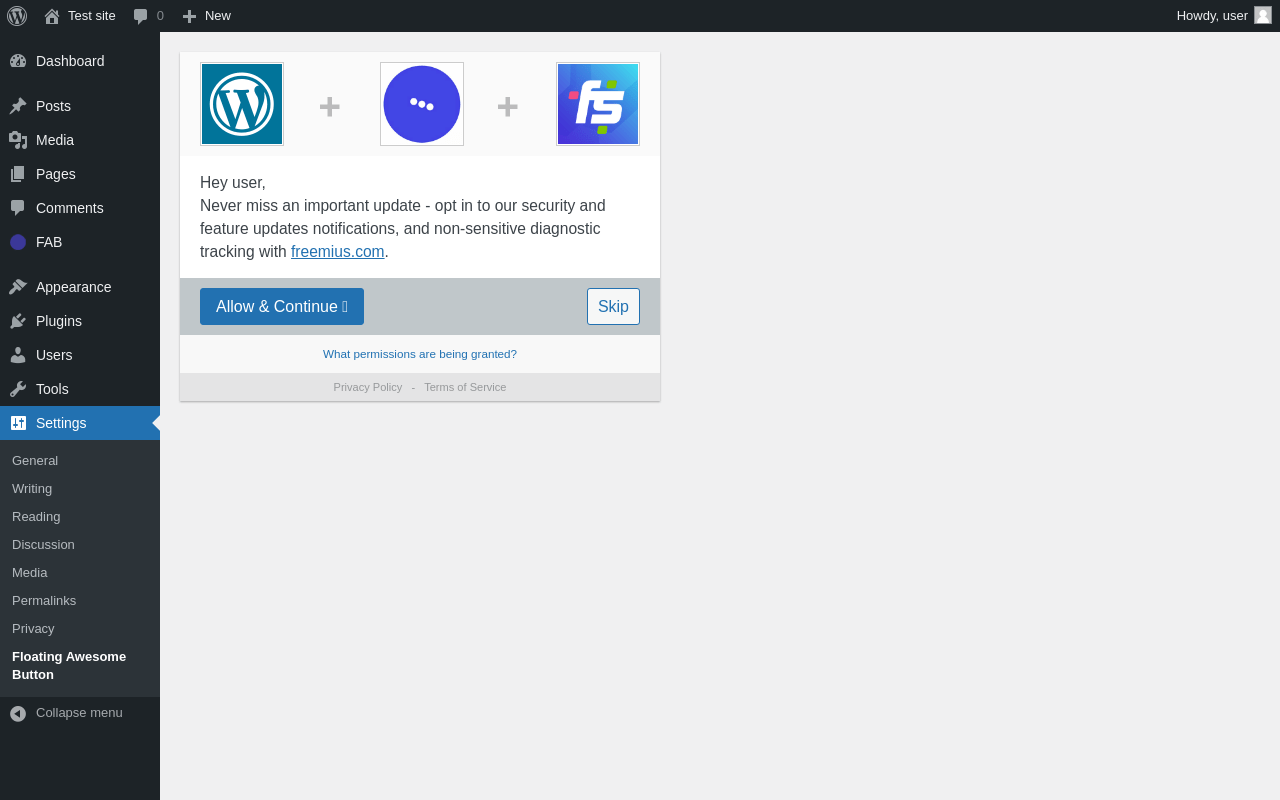Open the Dashboard menu
1280x800 pixels.
(x=80, y=61)
